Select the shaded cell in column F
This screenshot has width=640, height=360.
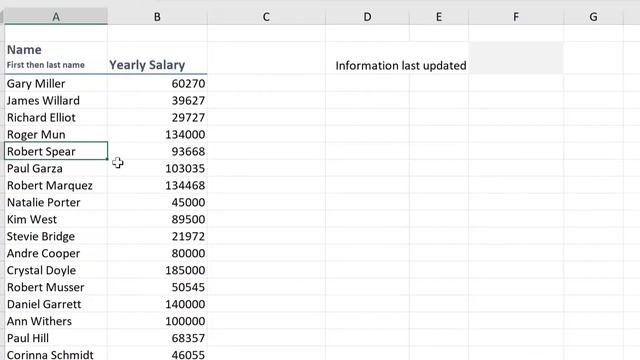pyautogui.click(x=516, y=58)
